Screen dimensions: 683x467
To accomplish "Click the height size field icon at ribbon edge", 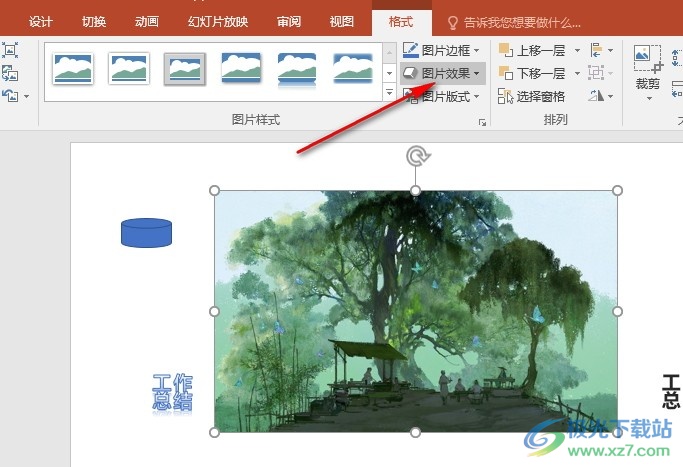I will pos(677,58).
